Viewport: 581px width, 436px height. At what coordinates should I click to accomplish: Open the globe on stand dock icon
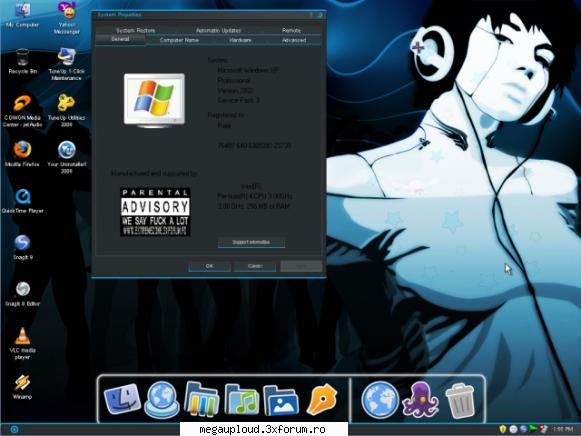point(162,400)
